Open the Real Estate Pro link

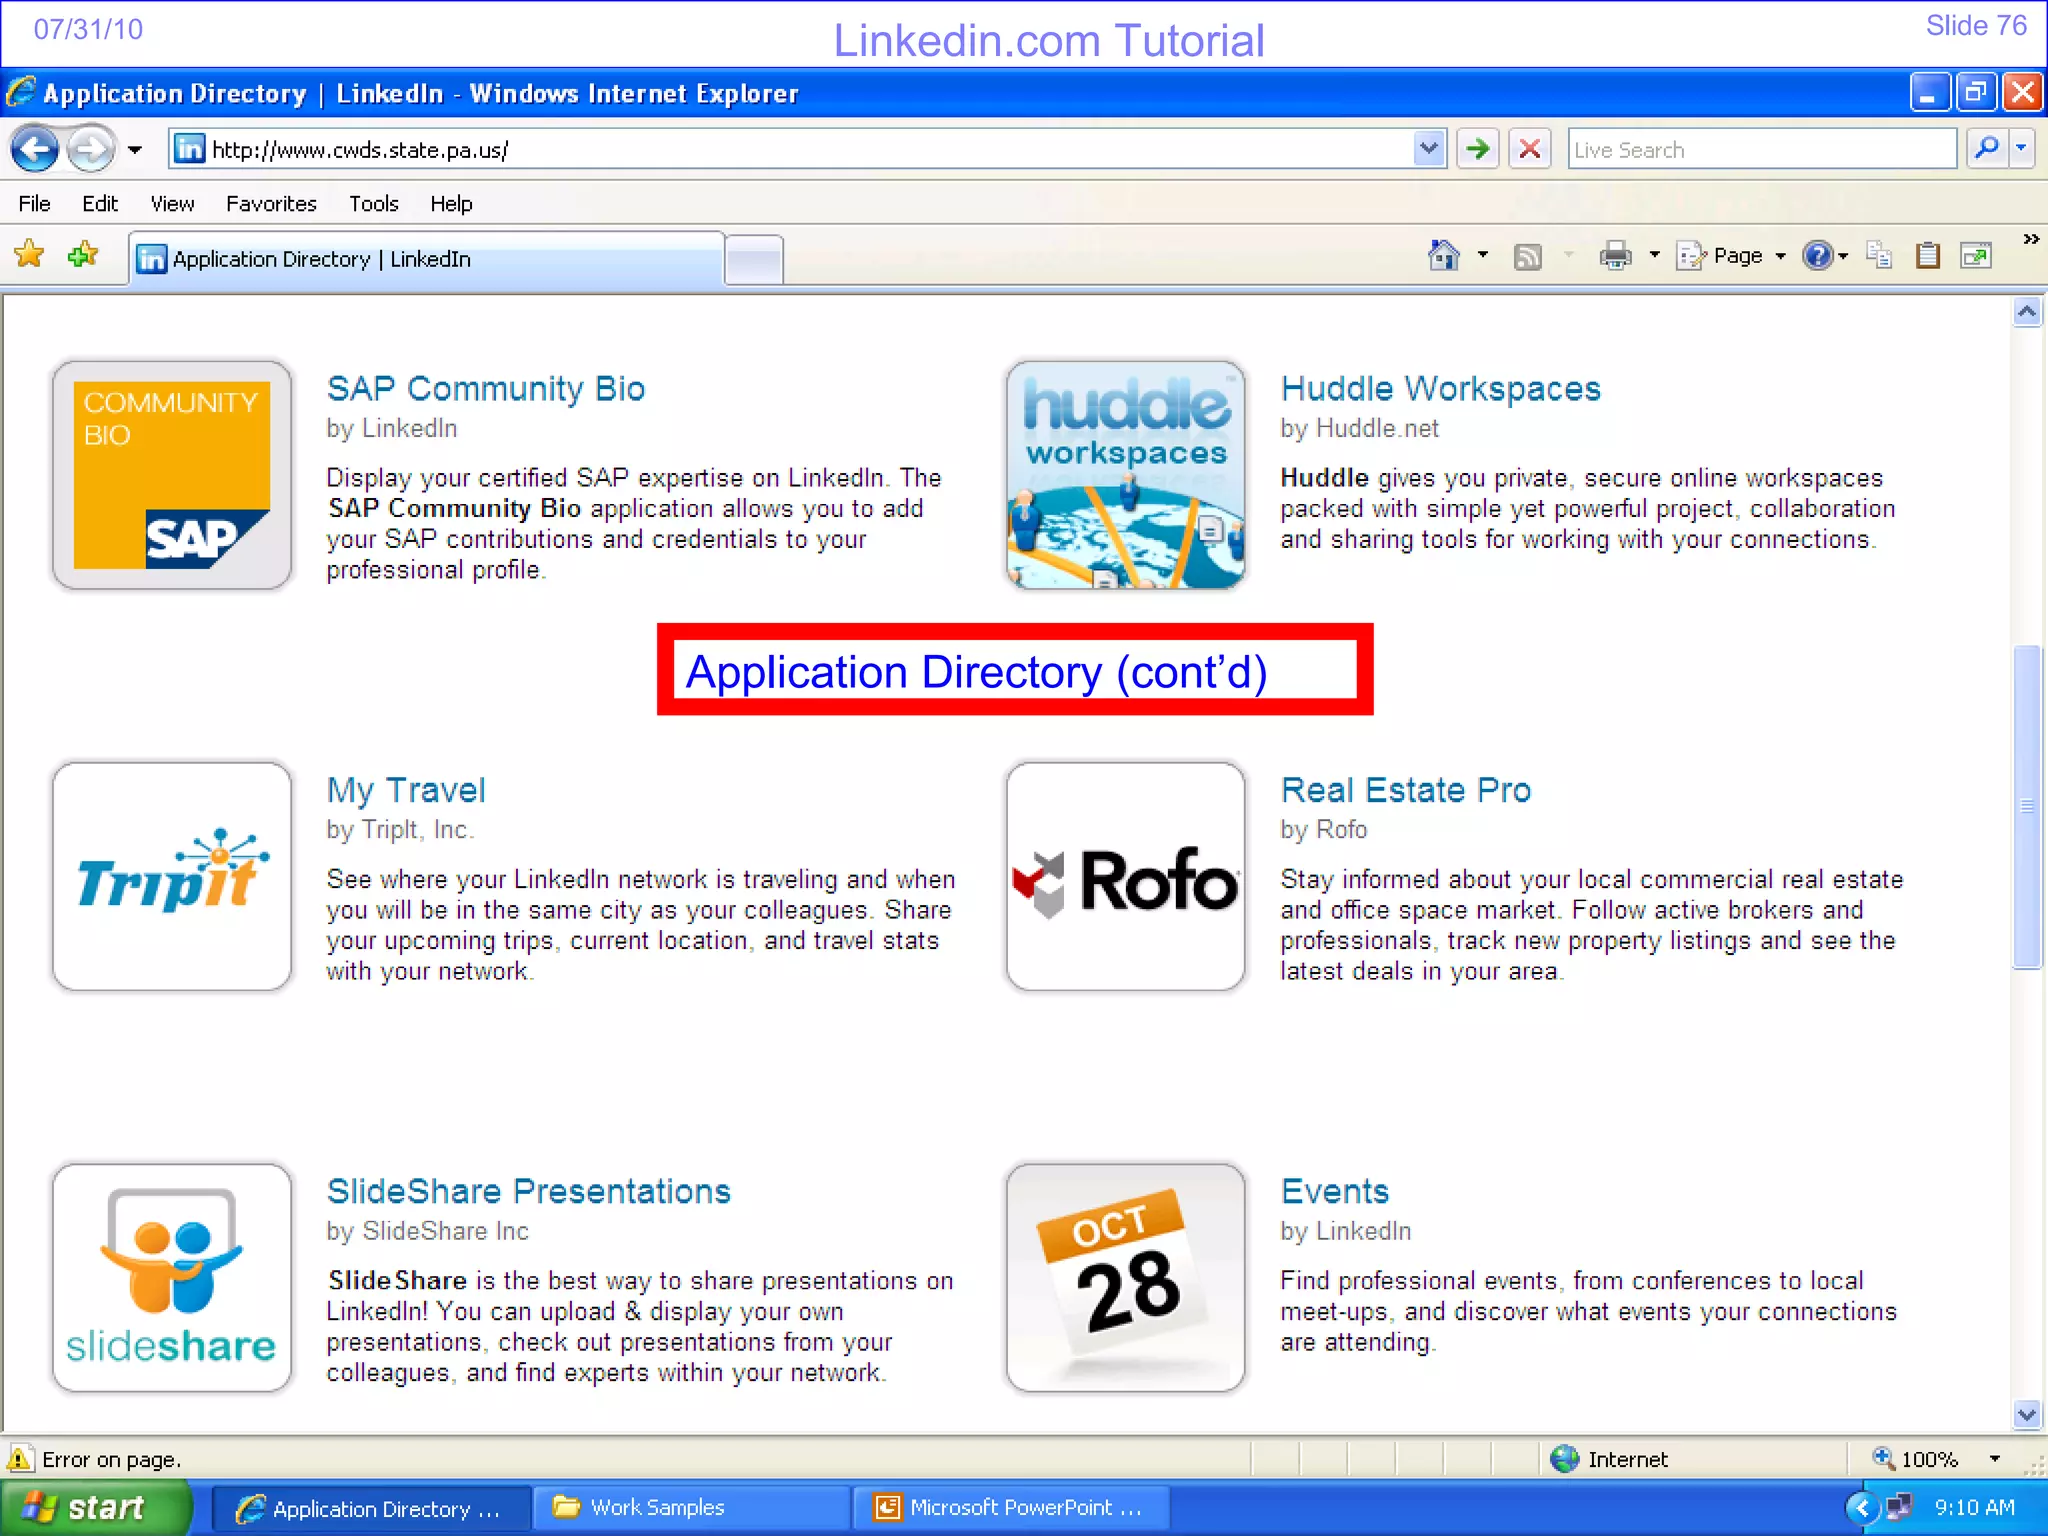click(x=1406, y=790)
